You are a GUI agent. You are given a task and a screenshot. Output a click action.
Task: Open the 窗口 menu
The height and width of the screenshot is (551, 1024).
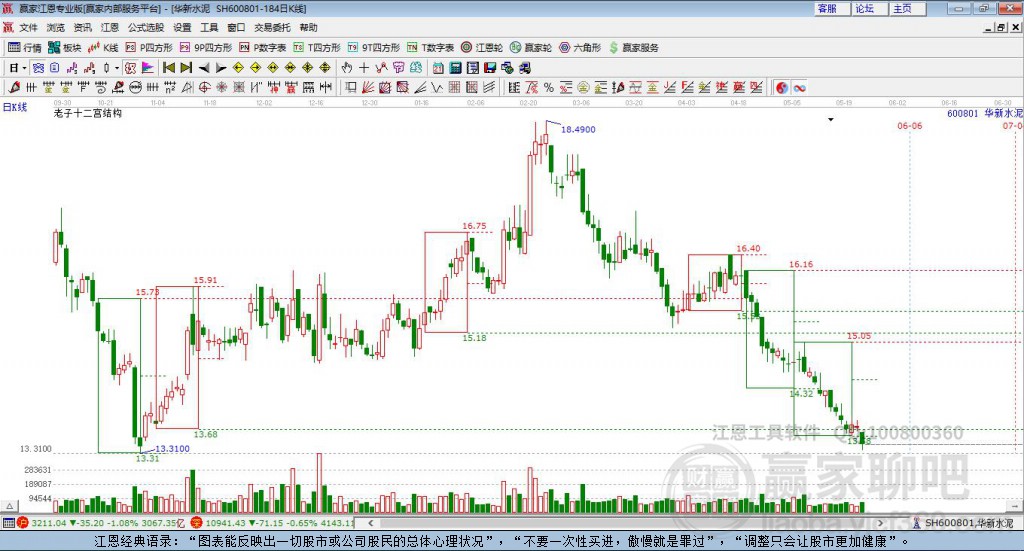click(236, 27)
